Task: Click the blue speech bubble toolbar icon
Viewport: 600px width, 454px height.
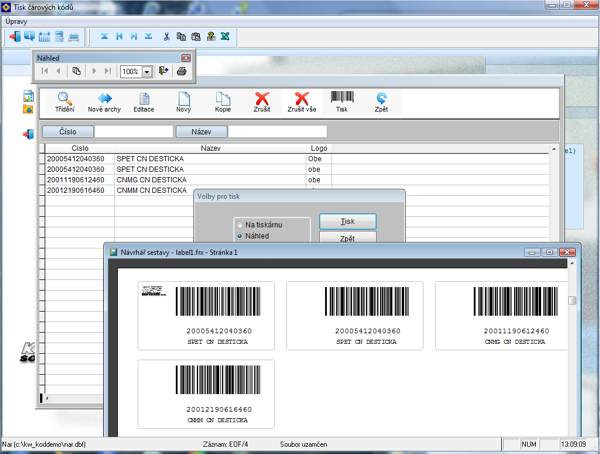Action: click(x=29, y=37)
